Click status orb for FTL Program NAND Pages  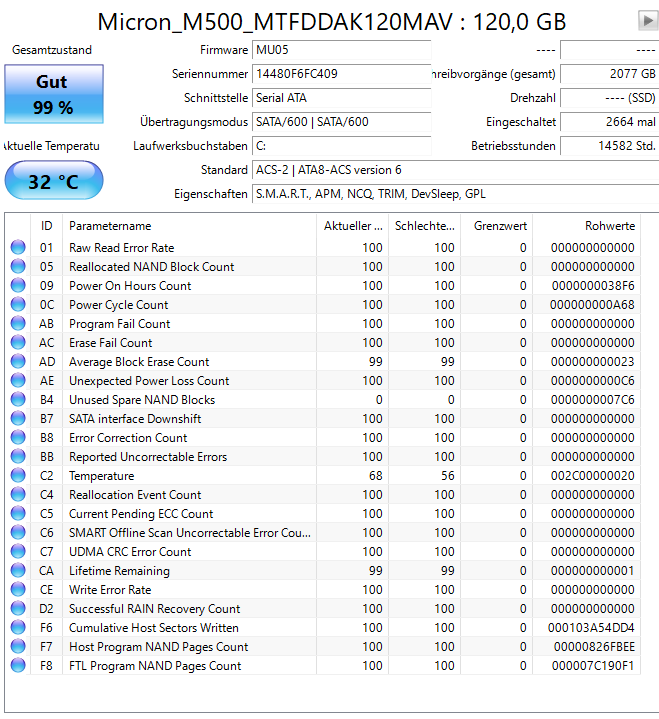18,665
